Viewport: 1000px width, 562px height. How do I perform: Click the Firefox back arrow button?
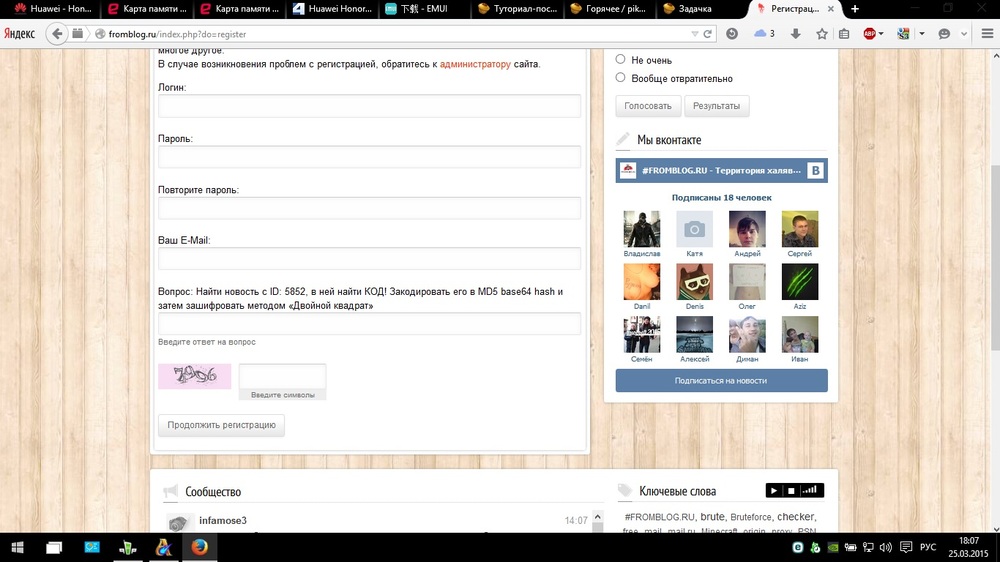point(57,33)
